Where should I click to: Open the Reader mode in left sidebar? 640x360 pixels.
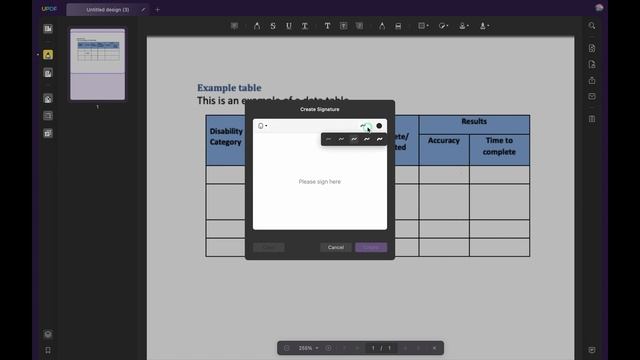coord(48,29)
